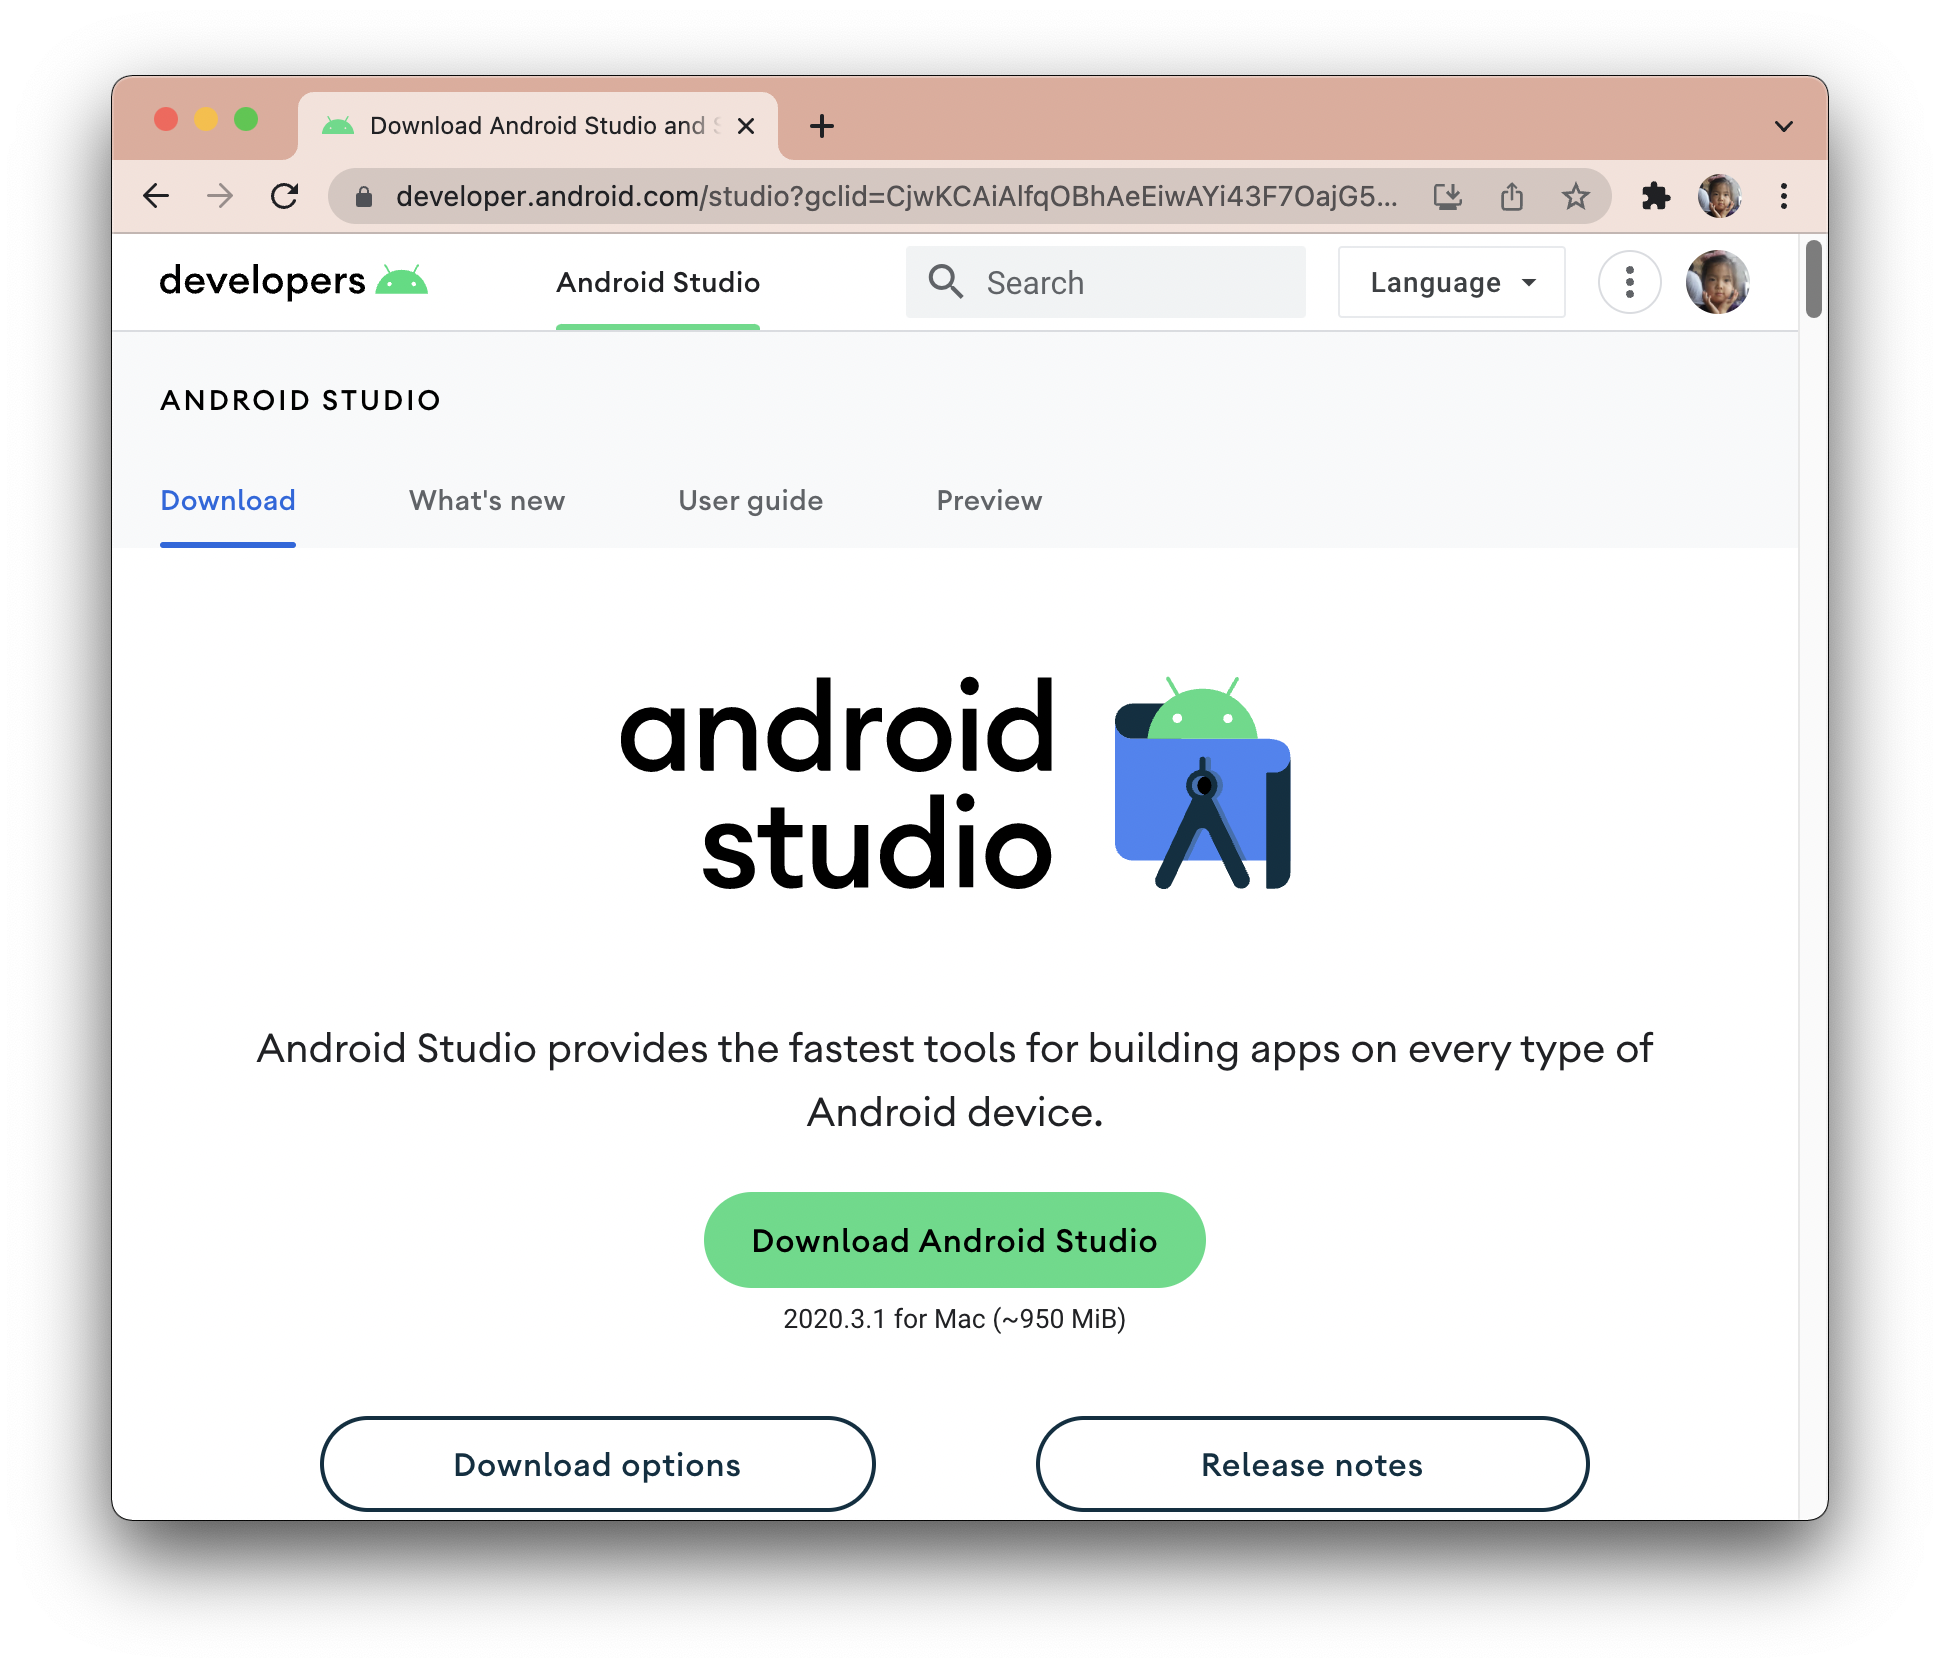The height and width of the screenshot is (1668, 1940).
Task: Click the search magnifier icon
Action: tap(945, 282)
